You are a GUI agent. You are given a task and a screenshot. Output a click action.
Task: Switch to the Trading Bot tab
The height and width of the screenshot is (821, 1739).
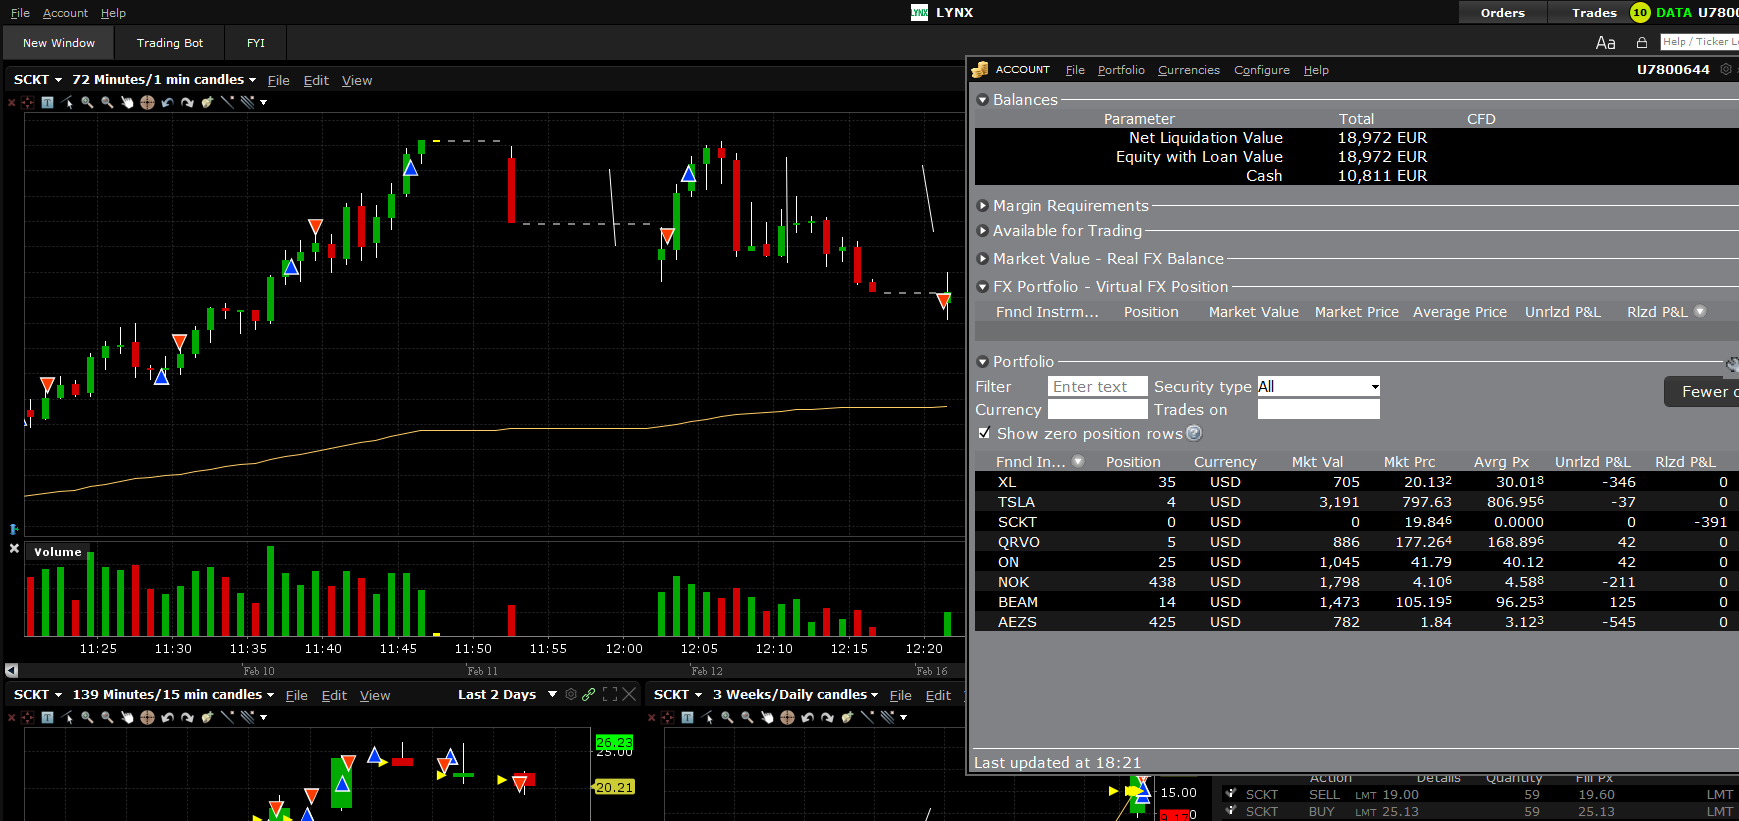[x=170, y=43]
